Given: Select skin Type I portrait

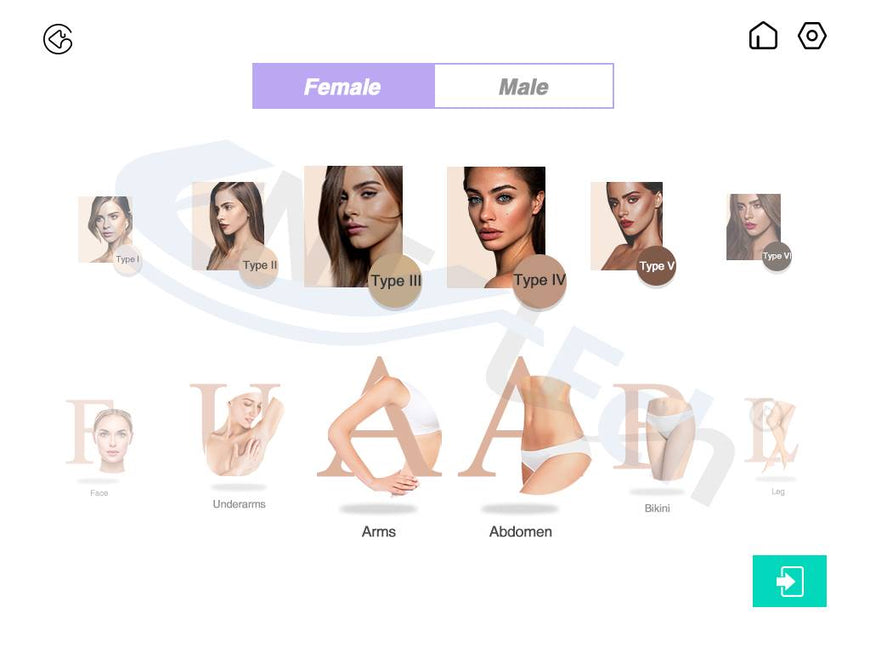Looking at the screenshot, I should (x=105, y=229).
